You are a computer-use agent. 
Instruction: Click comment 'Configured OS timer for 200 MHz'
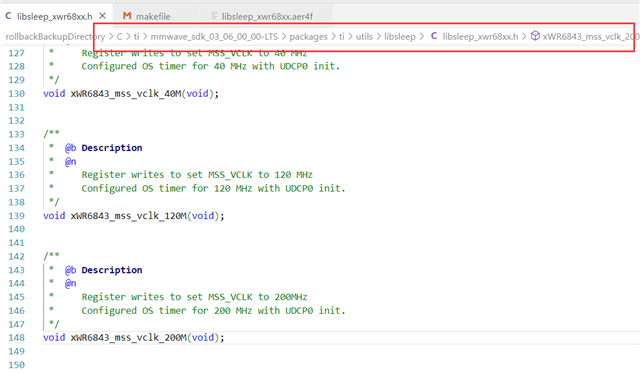click(x=167, y=311)
